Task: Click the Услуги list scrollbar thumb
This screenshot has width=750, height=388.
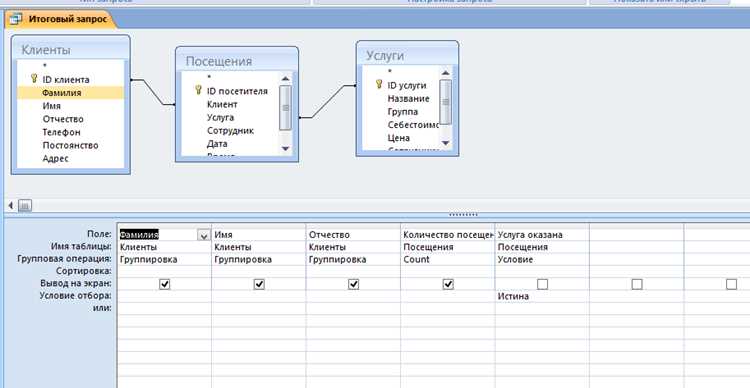Action: pos(445,101)
